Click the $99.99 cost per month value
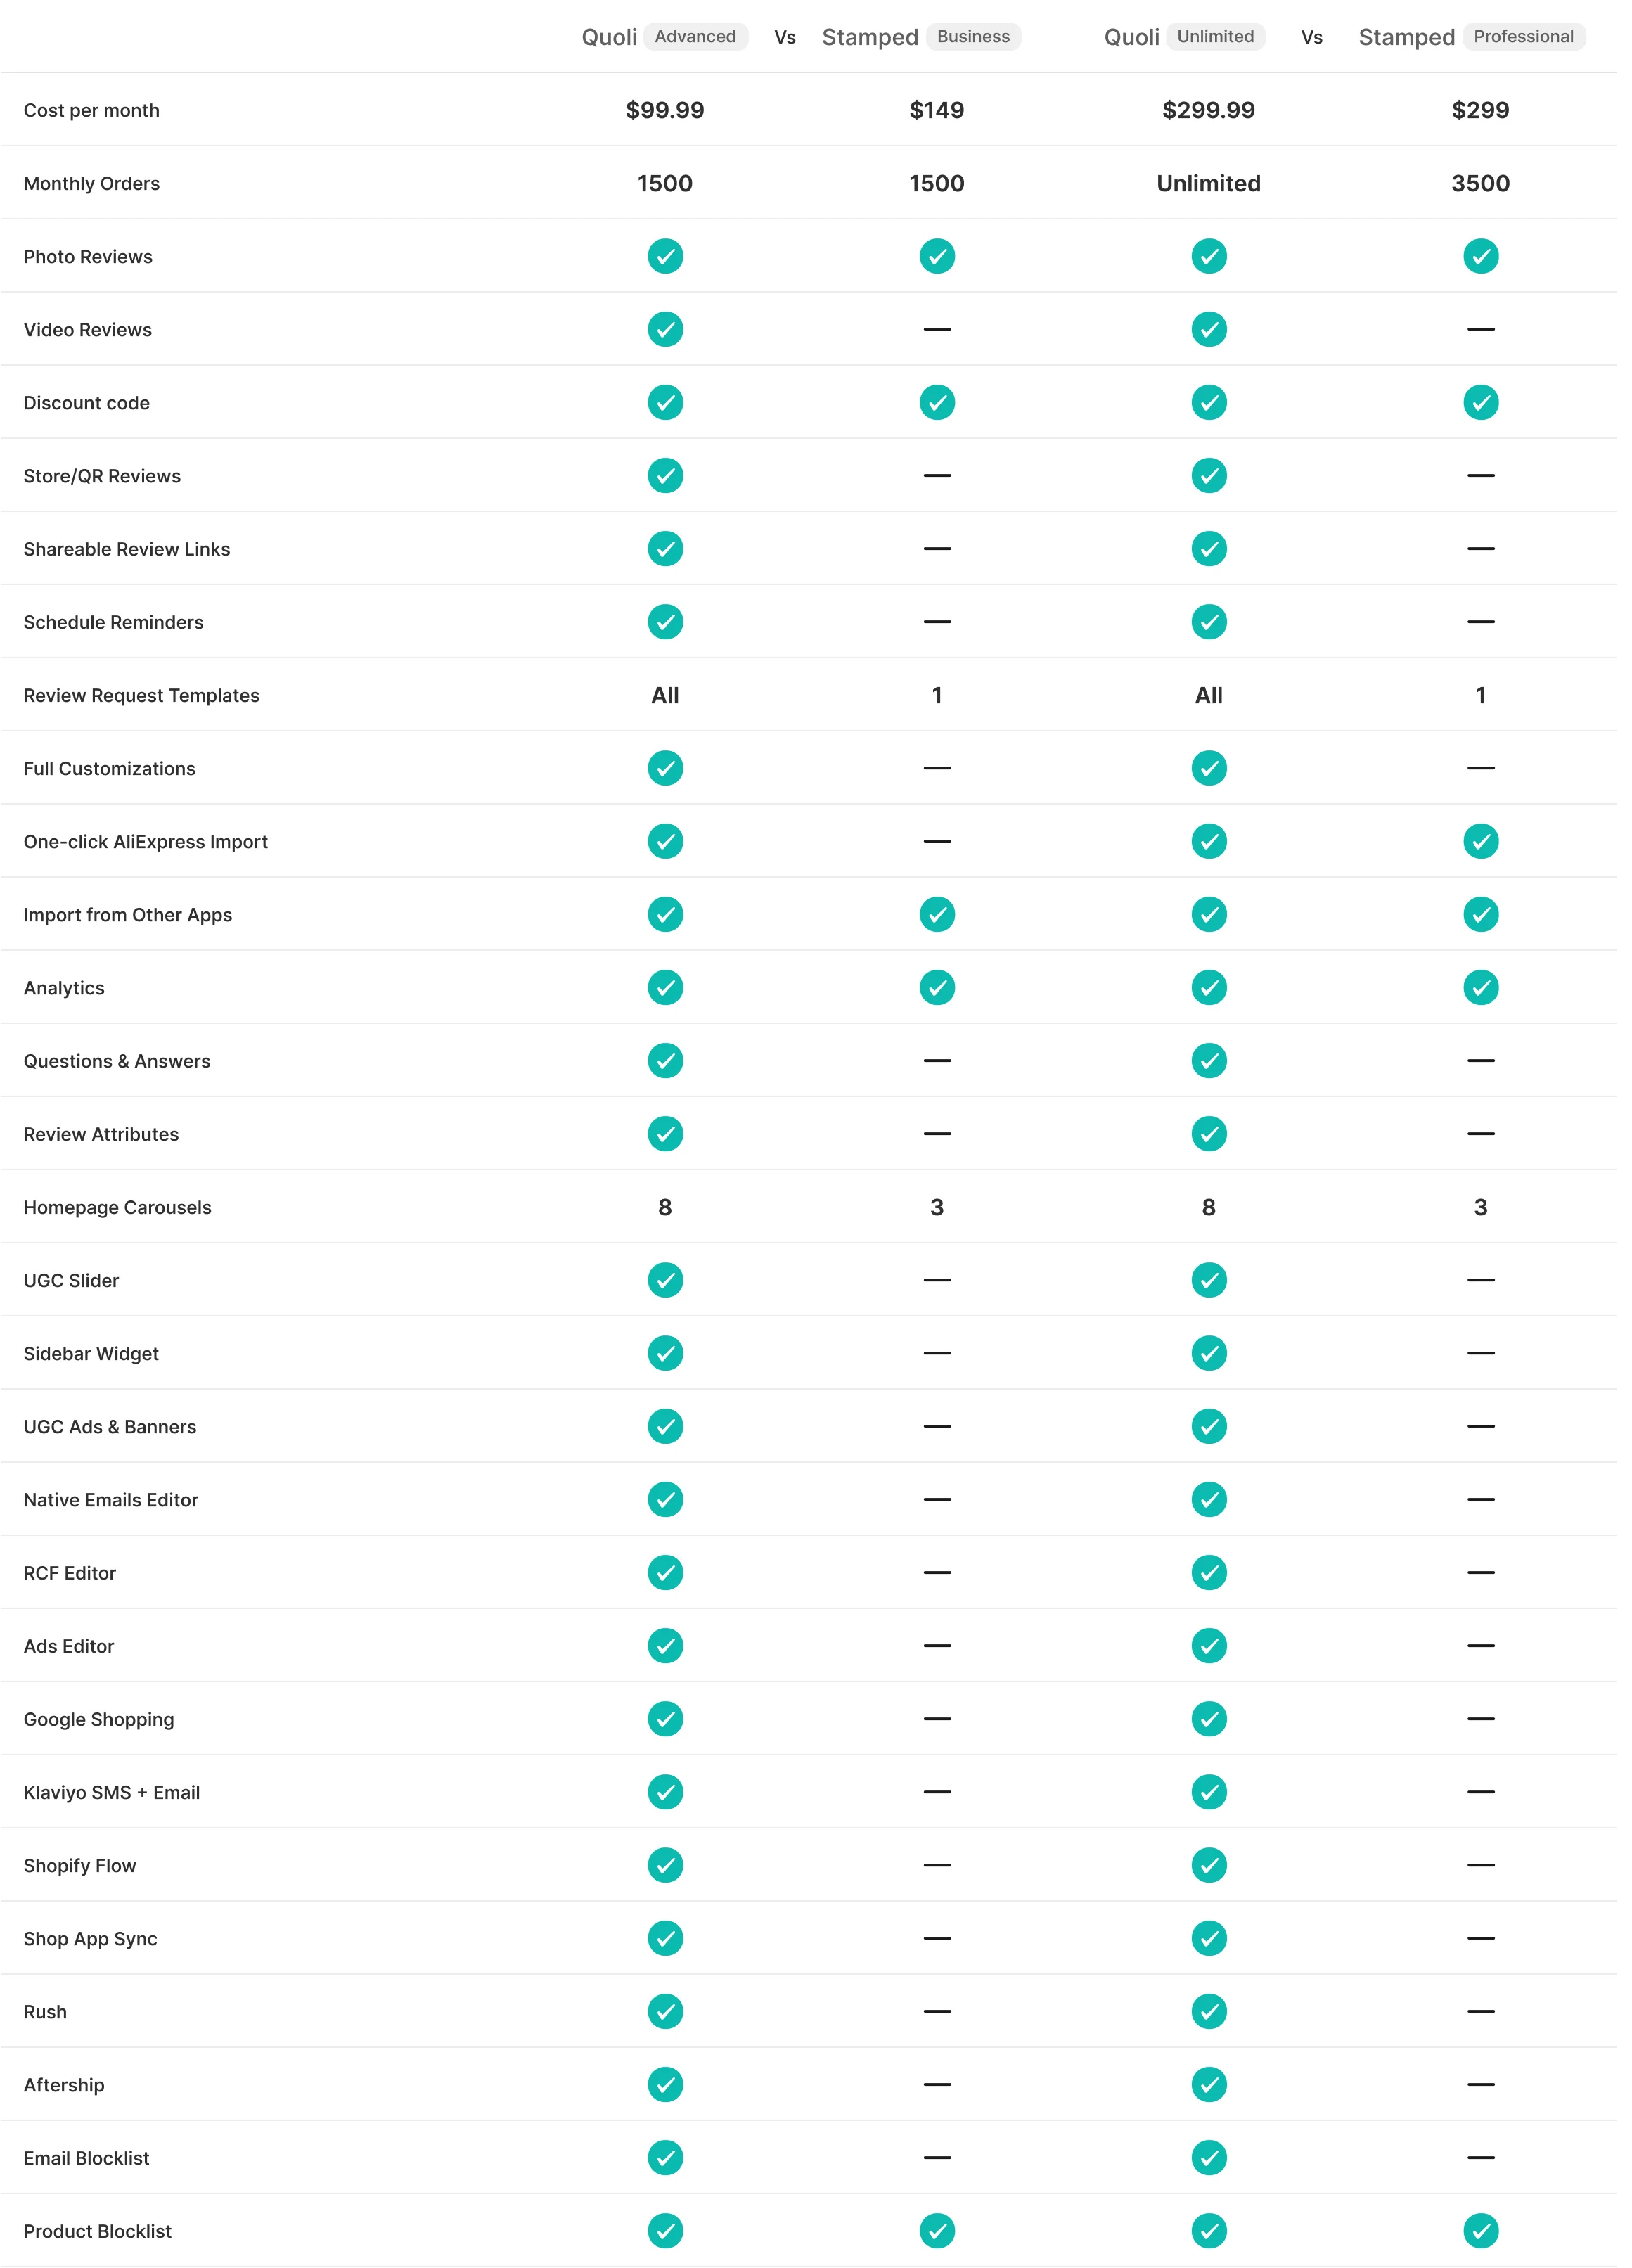 [x=665, y=110]
